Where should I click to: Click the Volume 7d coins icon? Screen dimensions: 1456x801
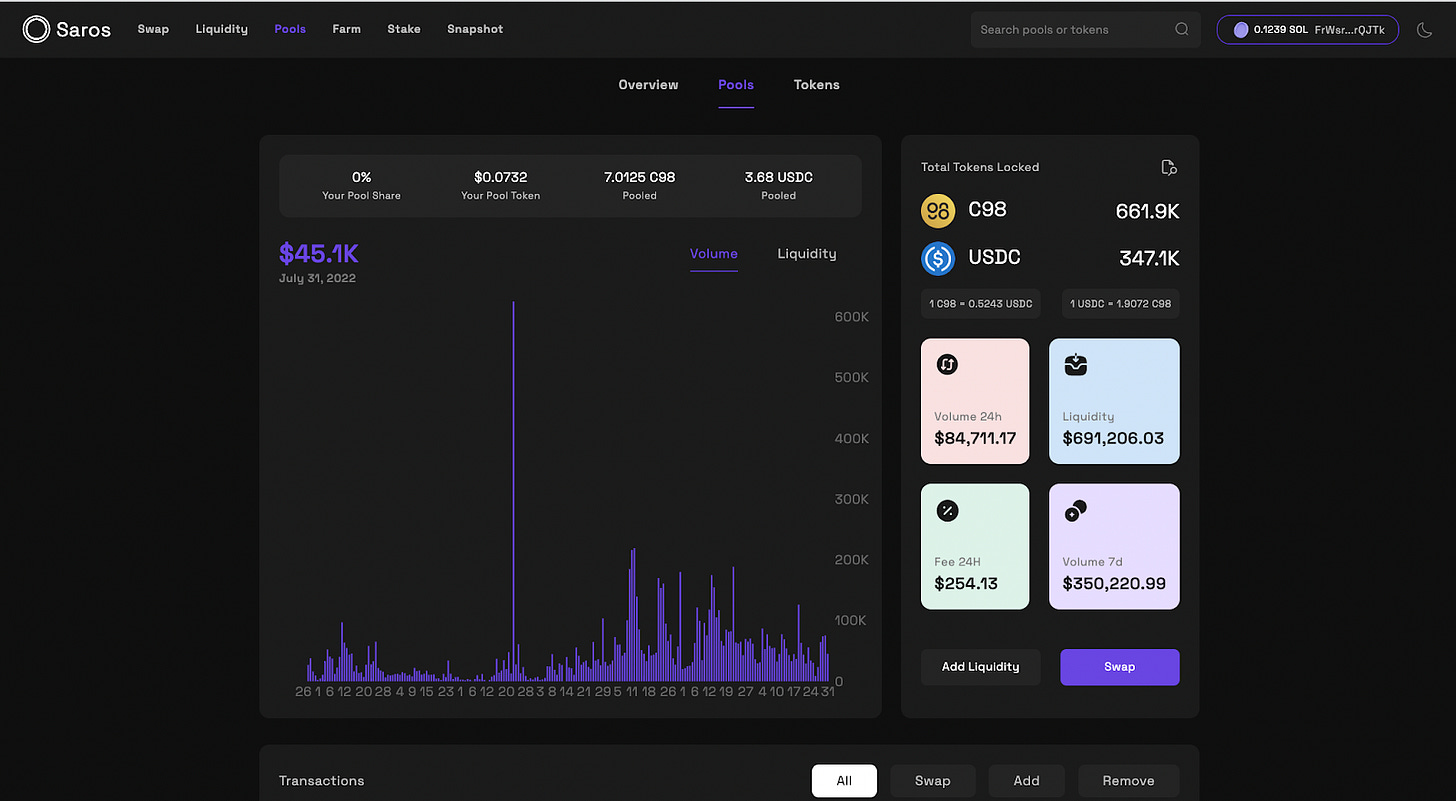[x=1076, y=511]
